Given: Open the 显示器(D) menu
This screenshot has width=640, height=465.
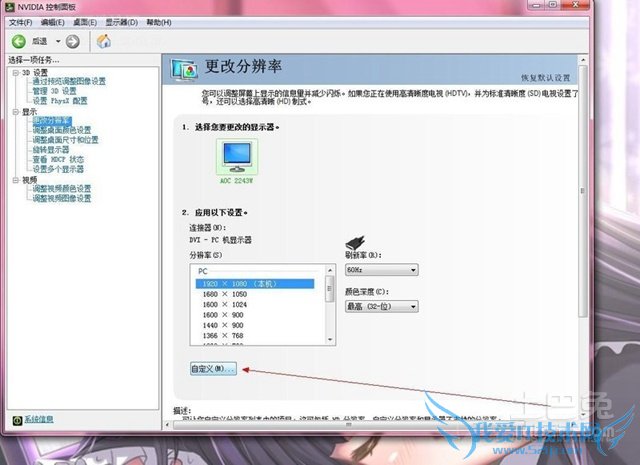Looking at the screenshot, I should tap(122, 22).
